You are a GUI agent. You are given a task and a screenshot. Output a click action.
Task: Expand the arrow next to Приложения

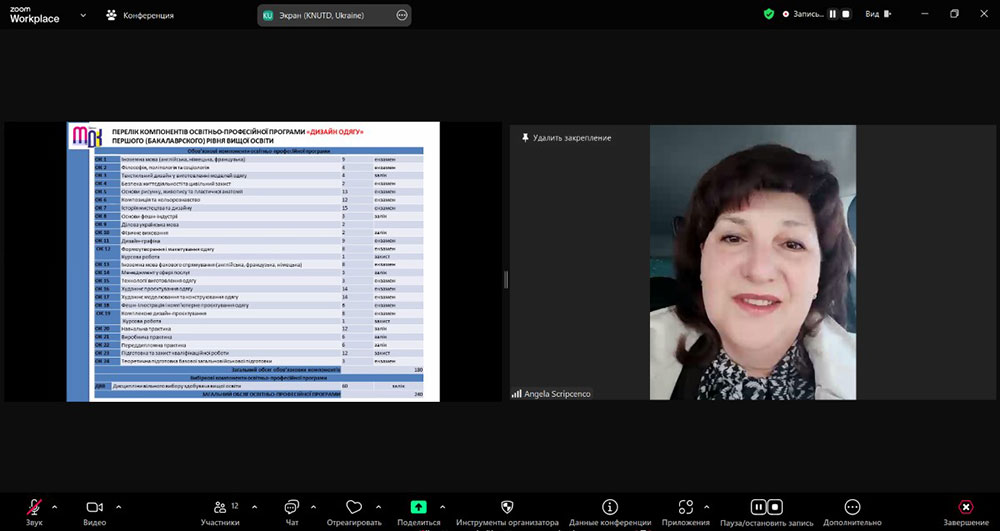(706, 507)
